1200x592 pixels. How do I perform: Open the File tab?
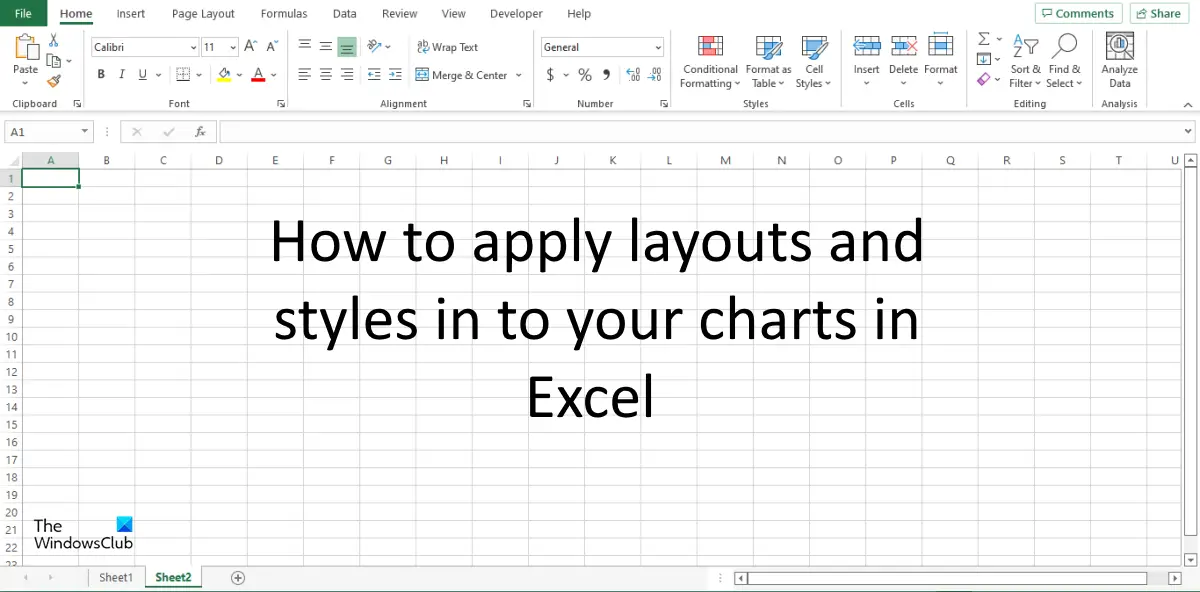click(23, 14)
